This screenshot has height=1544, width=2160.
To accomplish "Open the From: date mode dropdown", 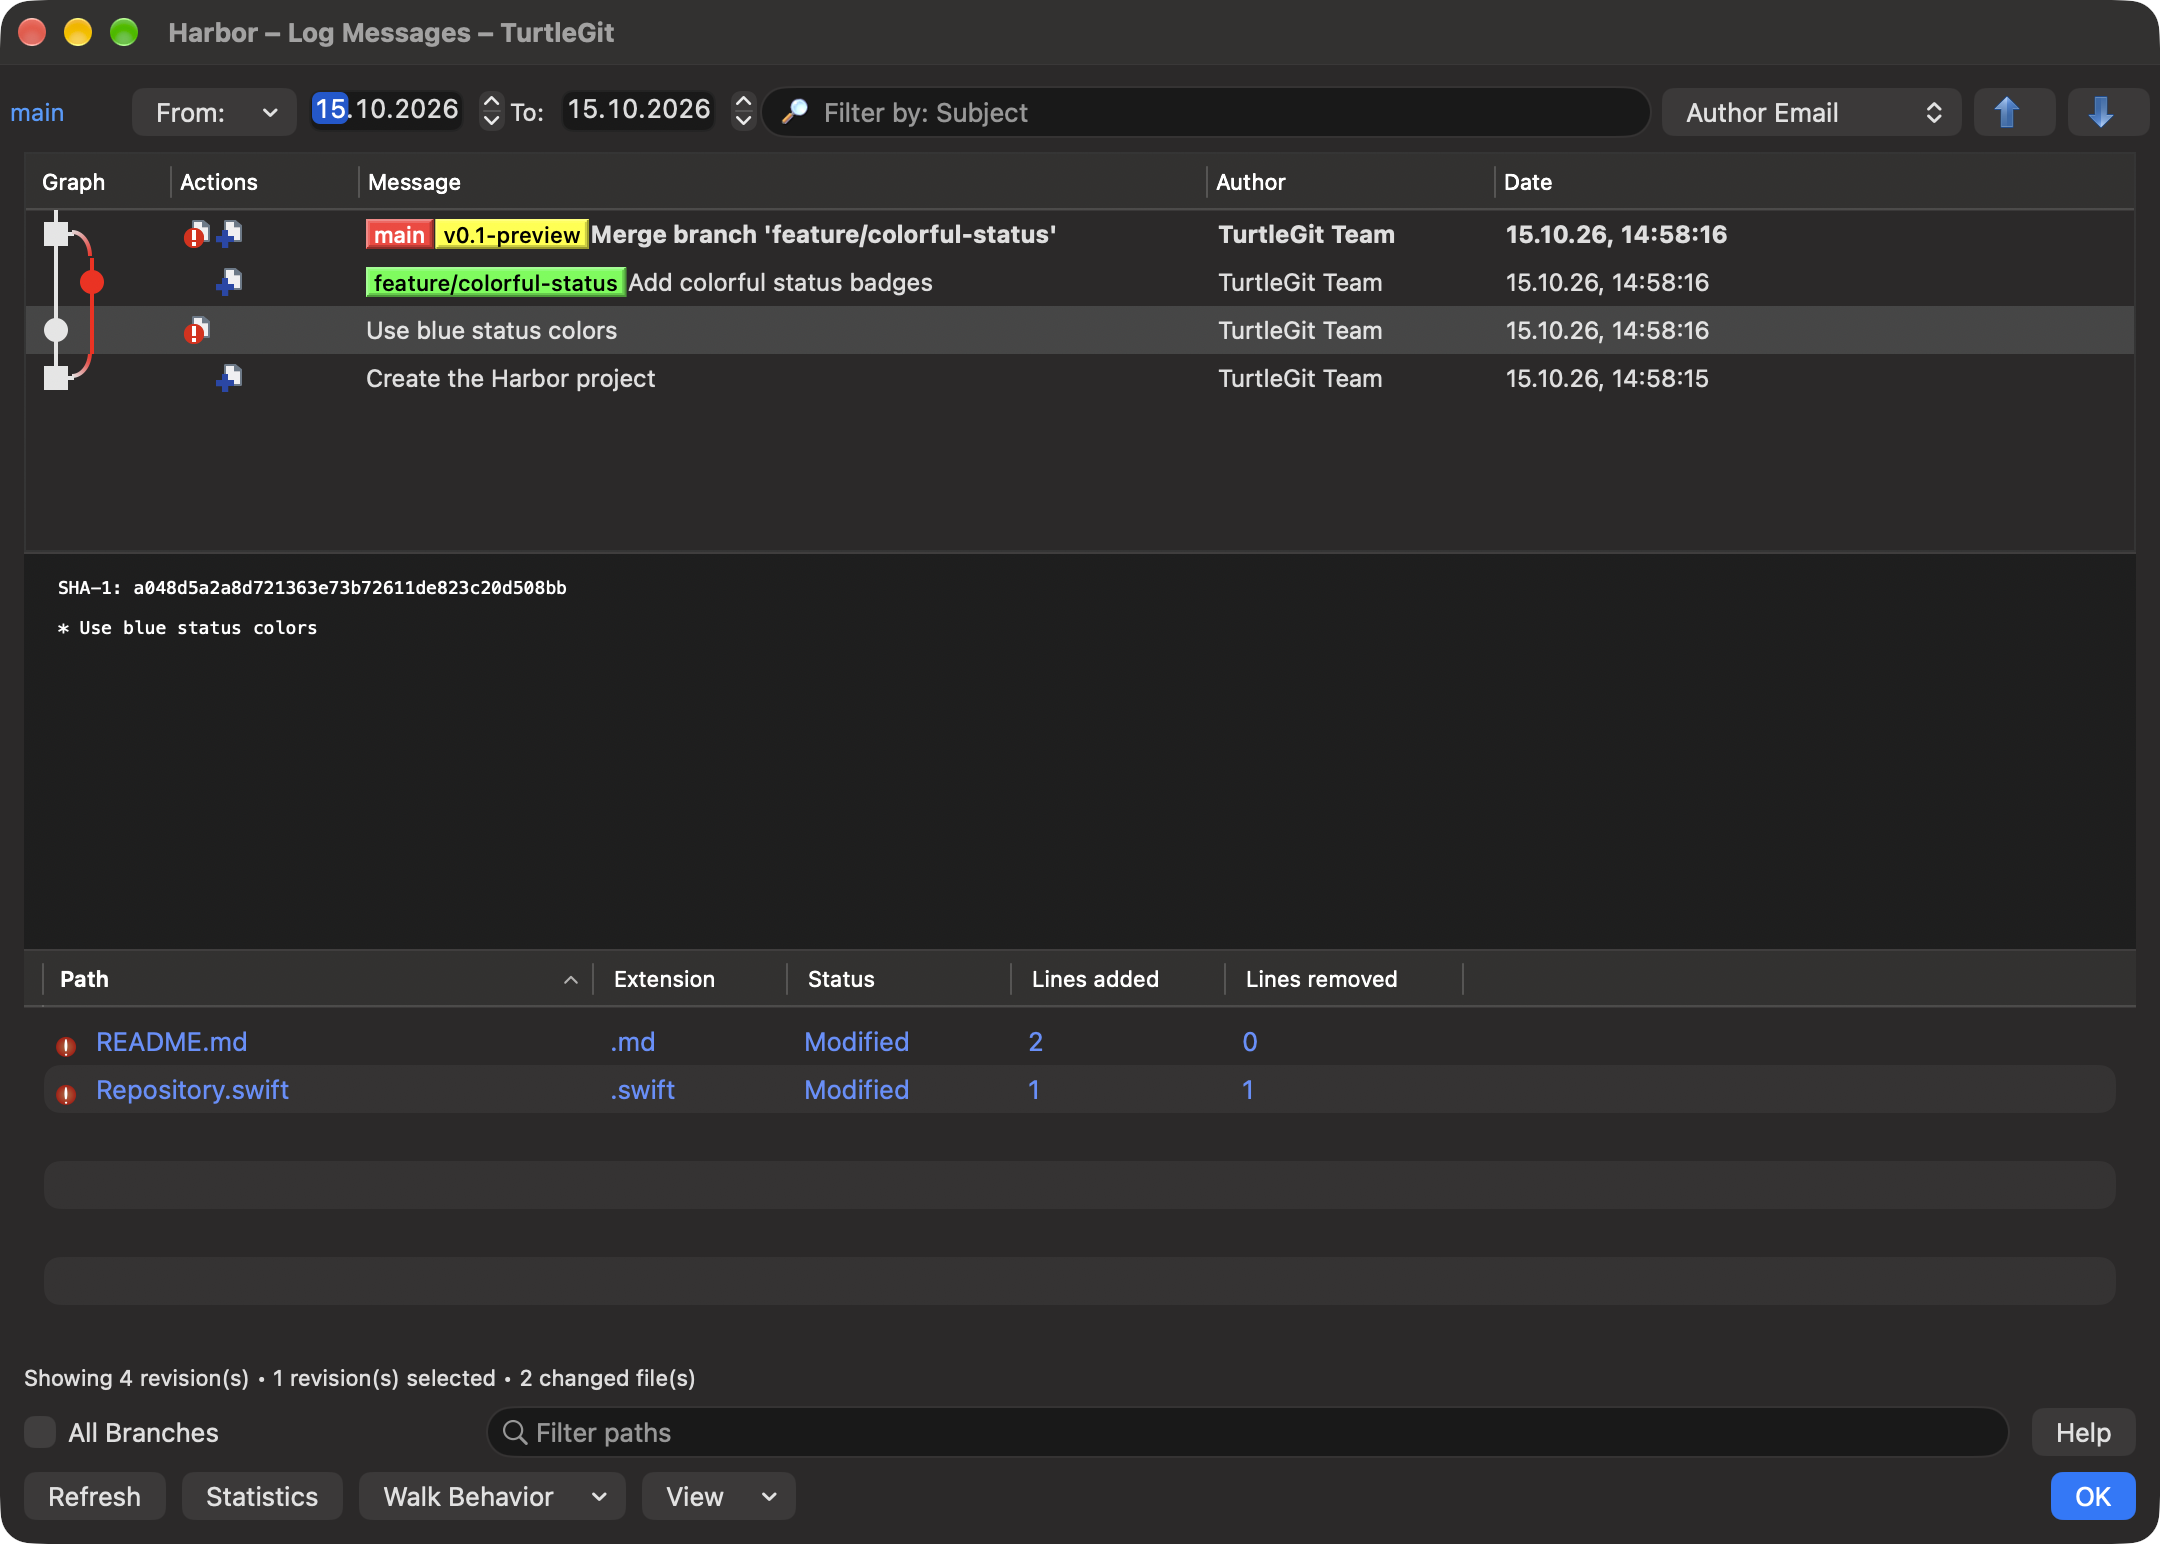I will tap(214, 112).
